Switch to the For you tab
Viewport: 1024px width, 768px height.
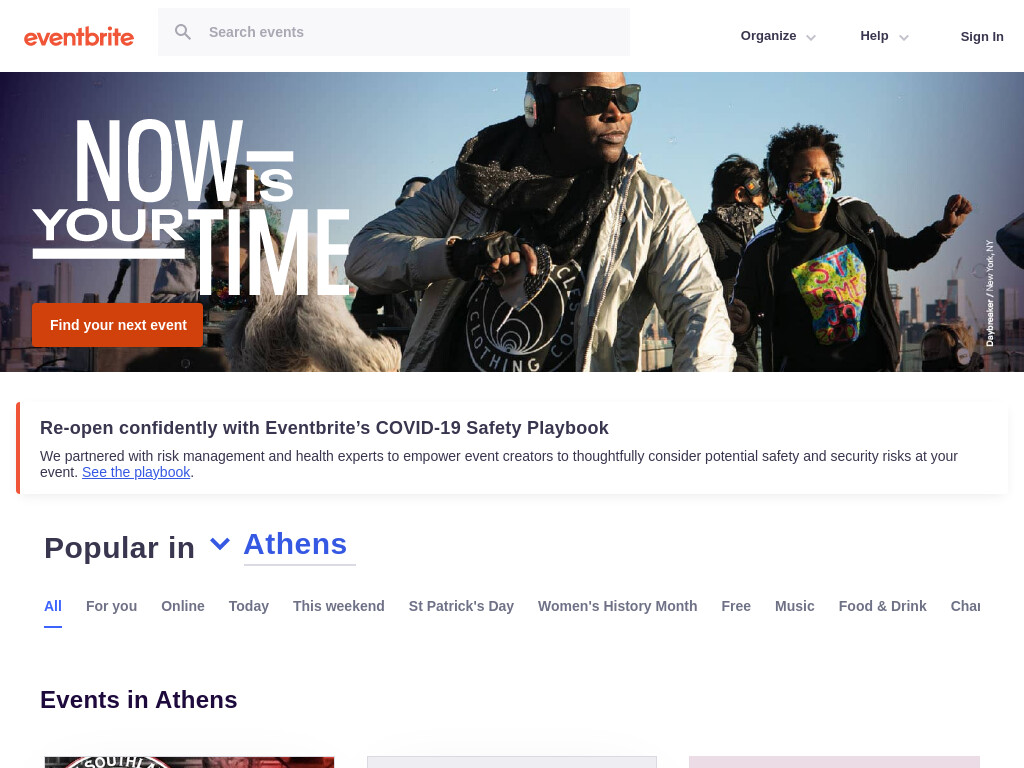(112, 607)
